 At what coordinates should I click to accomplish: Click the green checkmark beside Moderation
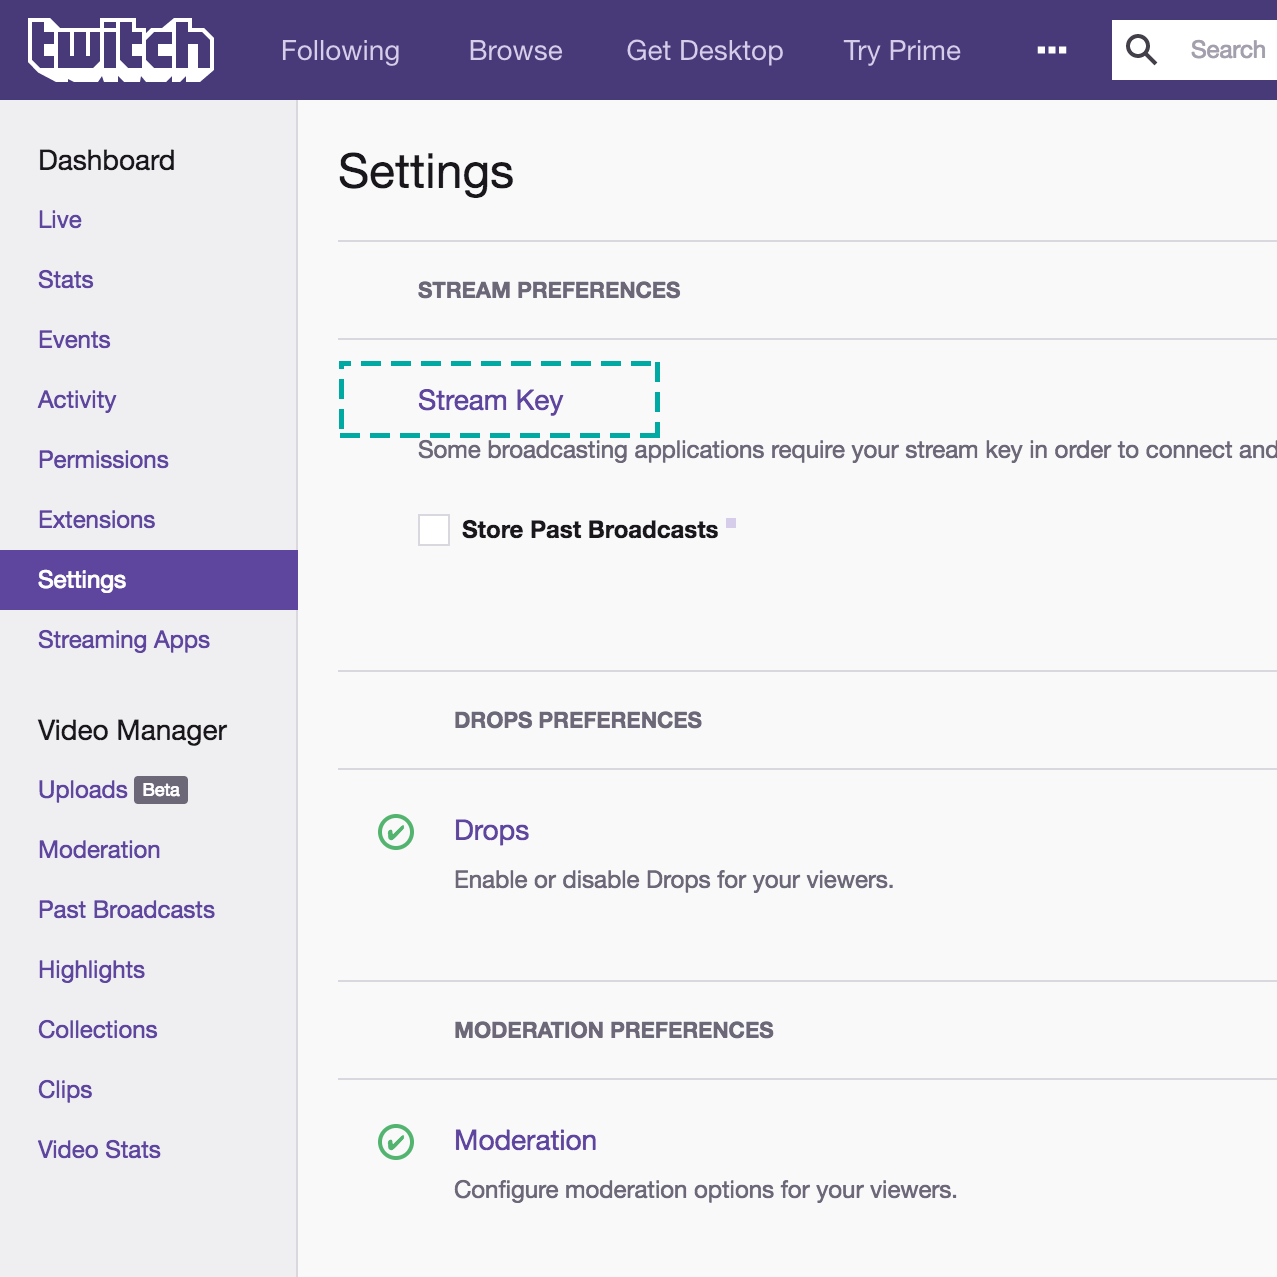point(396,1141)
